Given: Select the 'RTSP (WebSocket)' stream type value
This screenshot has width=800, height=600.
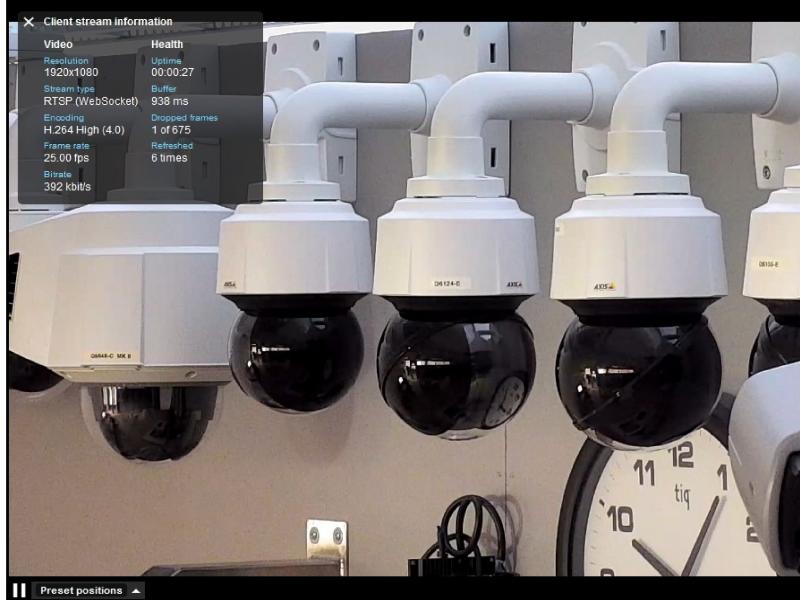Looking at the screenshot, I should [91, 101].
